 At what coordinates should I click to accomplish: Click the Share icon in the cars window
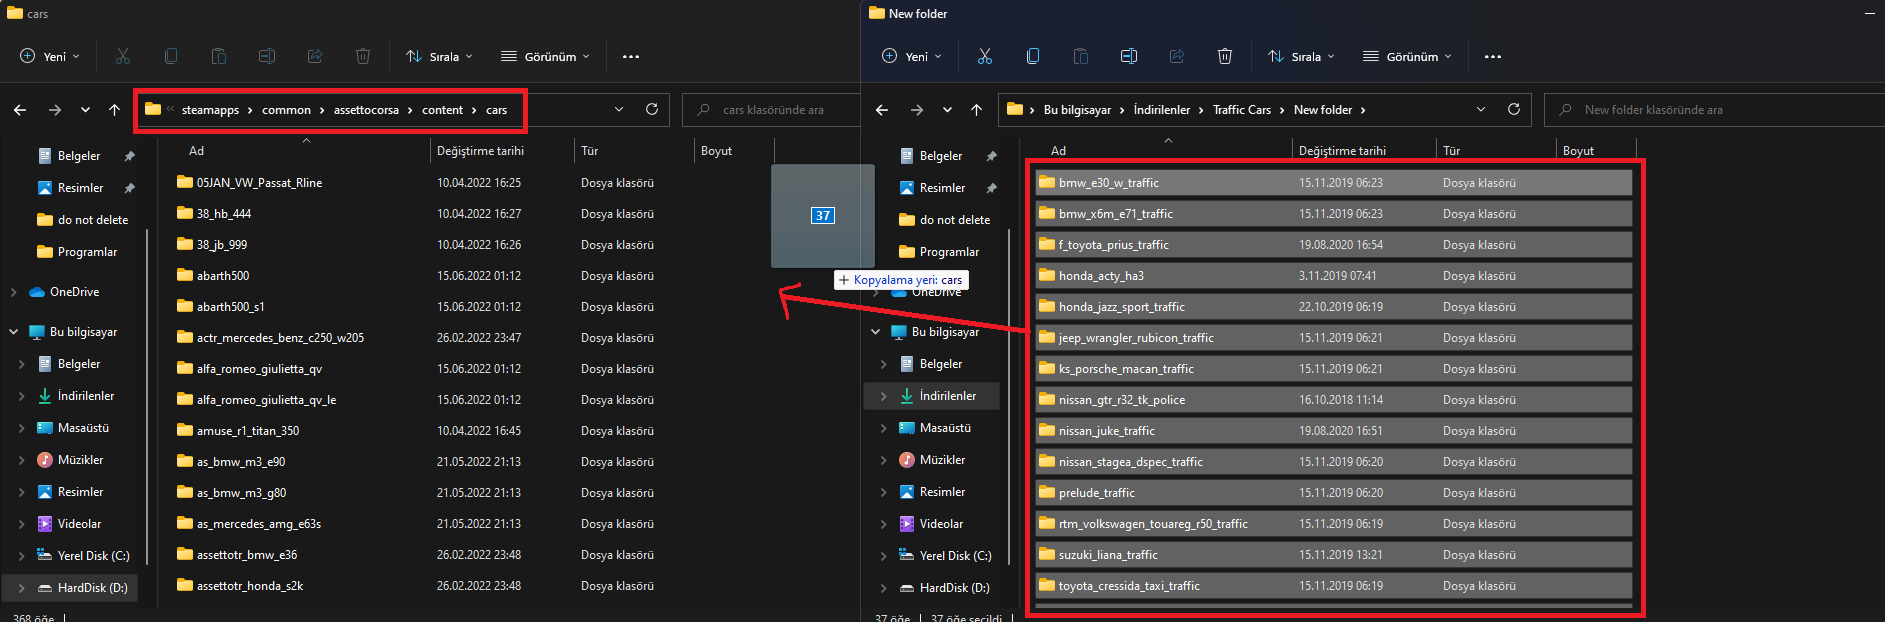(315, 56)
